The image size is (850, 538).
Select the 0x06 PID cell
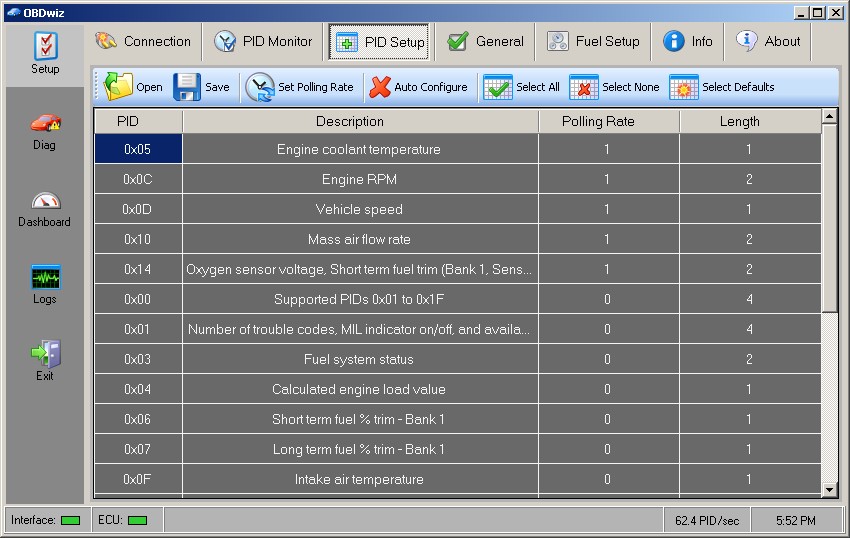tap(138, 419)
